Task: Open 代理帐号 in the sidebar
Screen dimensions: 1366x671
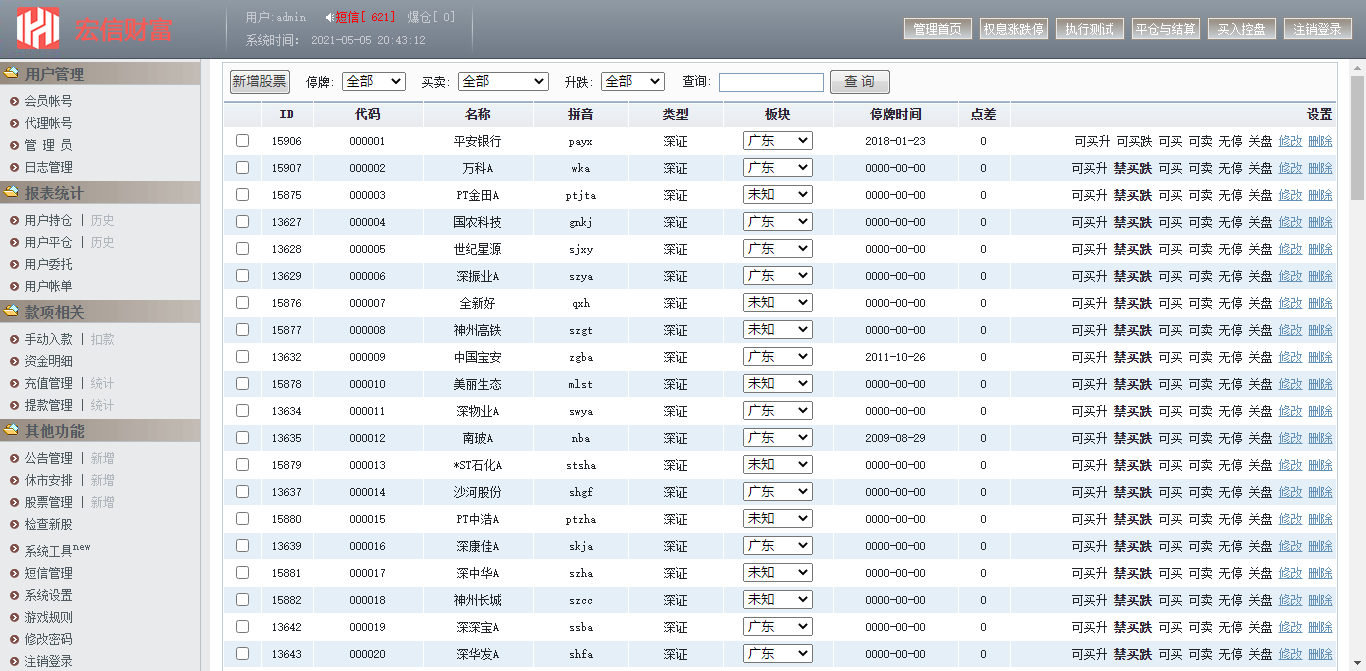Action: pyautogui.click(x=48, y=123)
